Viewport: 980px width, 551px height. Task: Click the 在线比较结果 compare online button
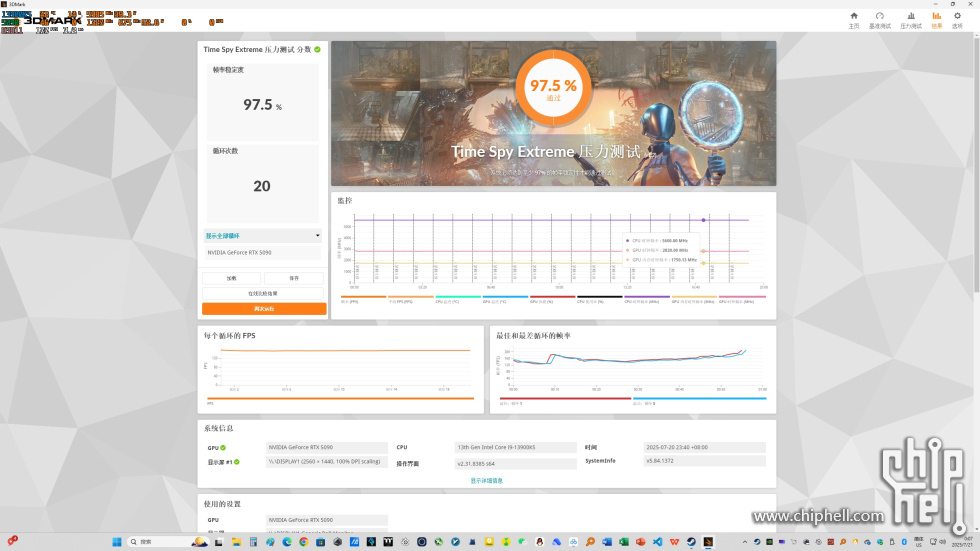click(263, 294)
